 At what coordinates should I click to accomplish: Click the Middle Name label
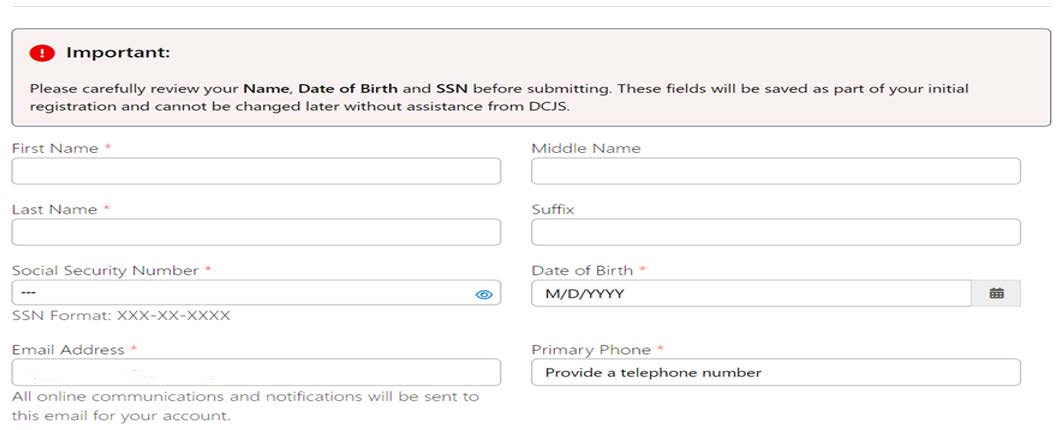click(x=586, y=148)
